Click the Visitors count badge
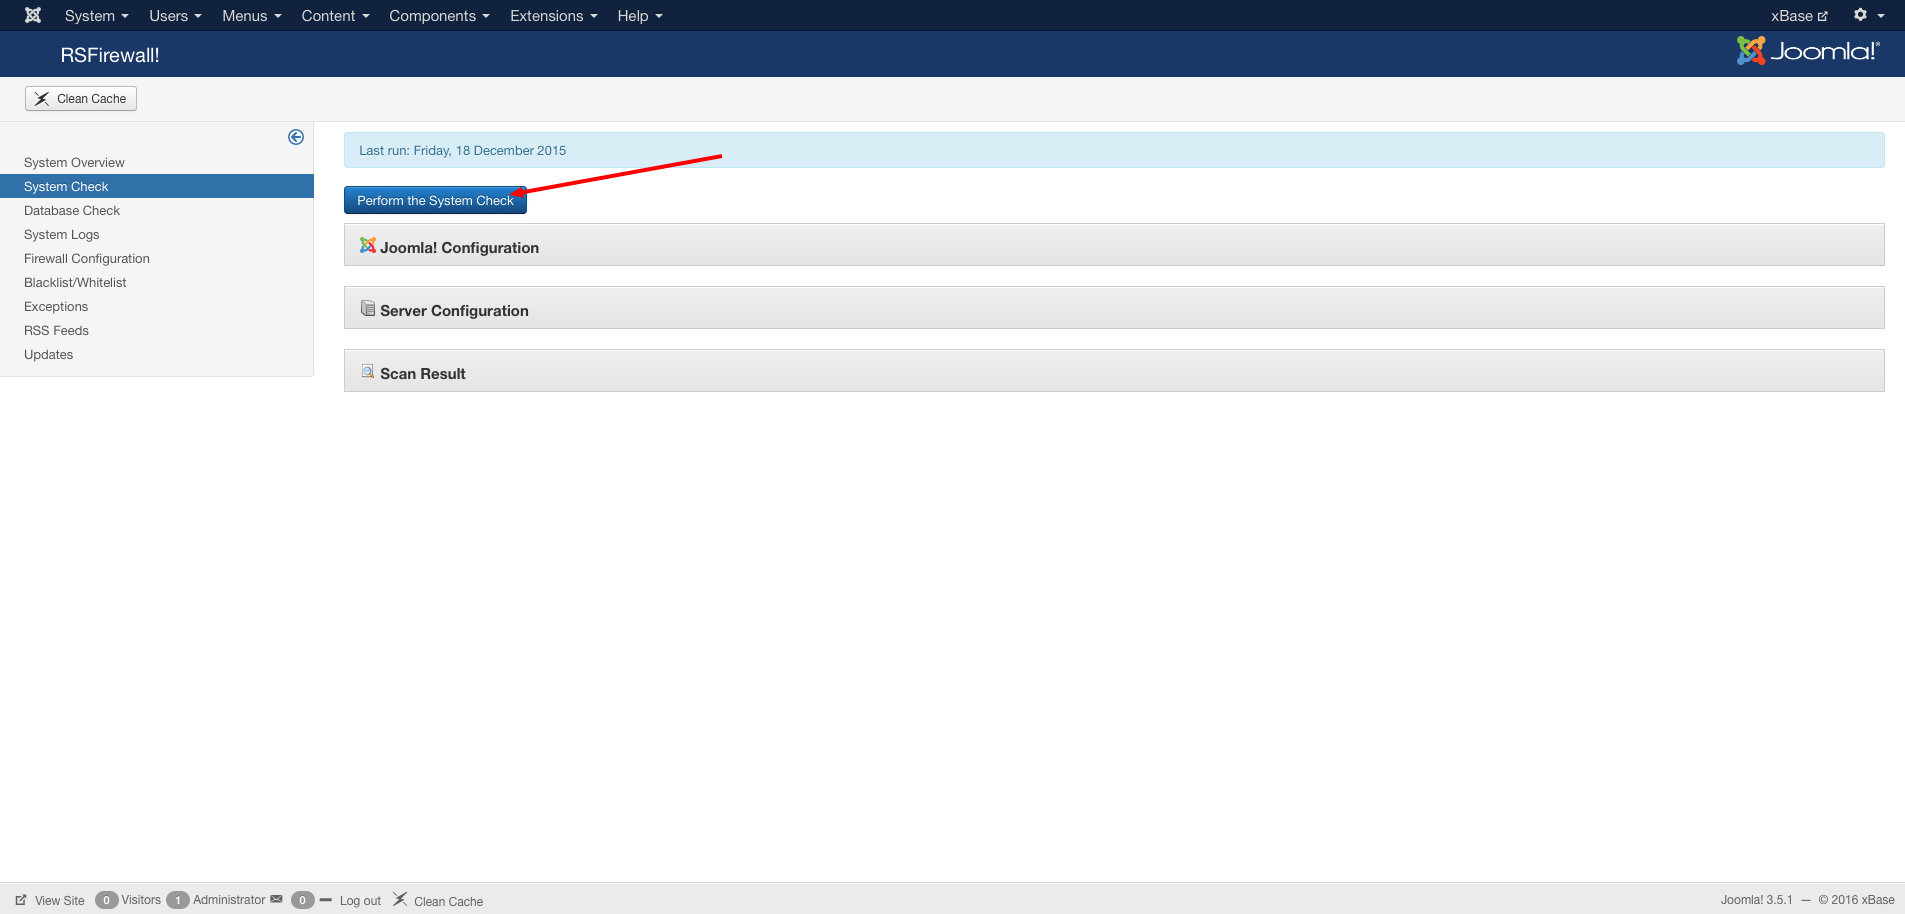The width and height of the screenshot is (1905, 914). click(x=106, y=900)
